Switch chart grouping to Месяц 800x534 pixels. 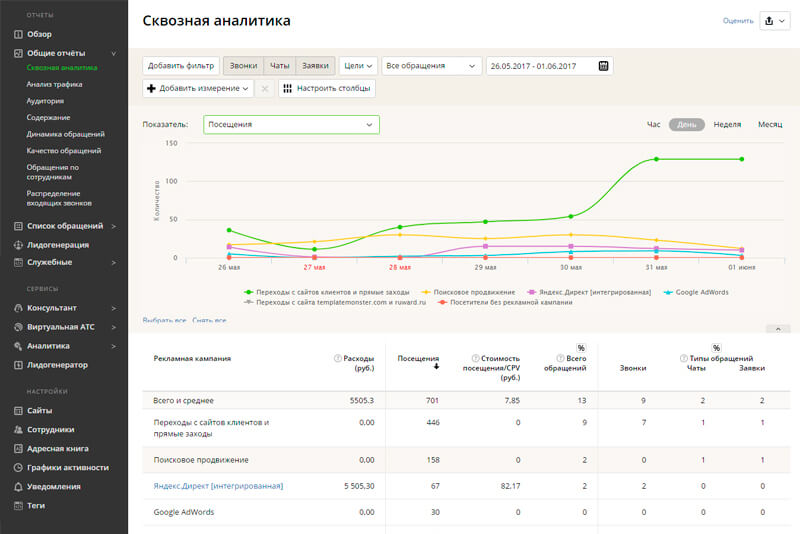tap(770, 124)
